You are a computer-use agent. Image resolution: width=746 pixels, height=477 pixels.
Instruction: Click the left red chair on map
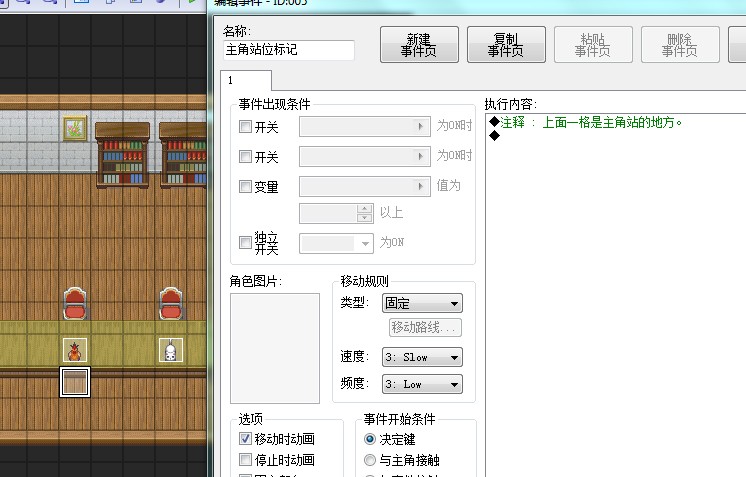[x=75, y=303]
